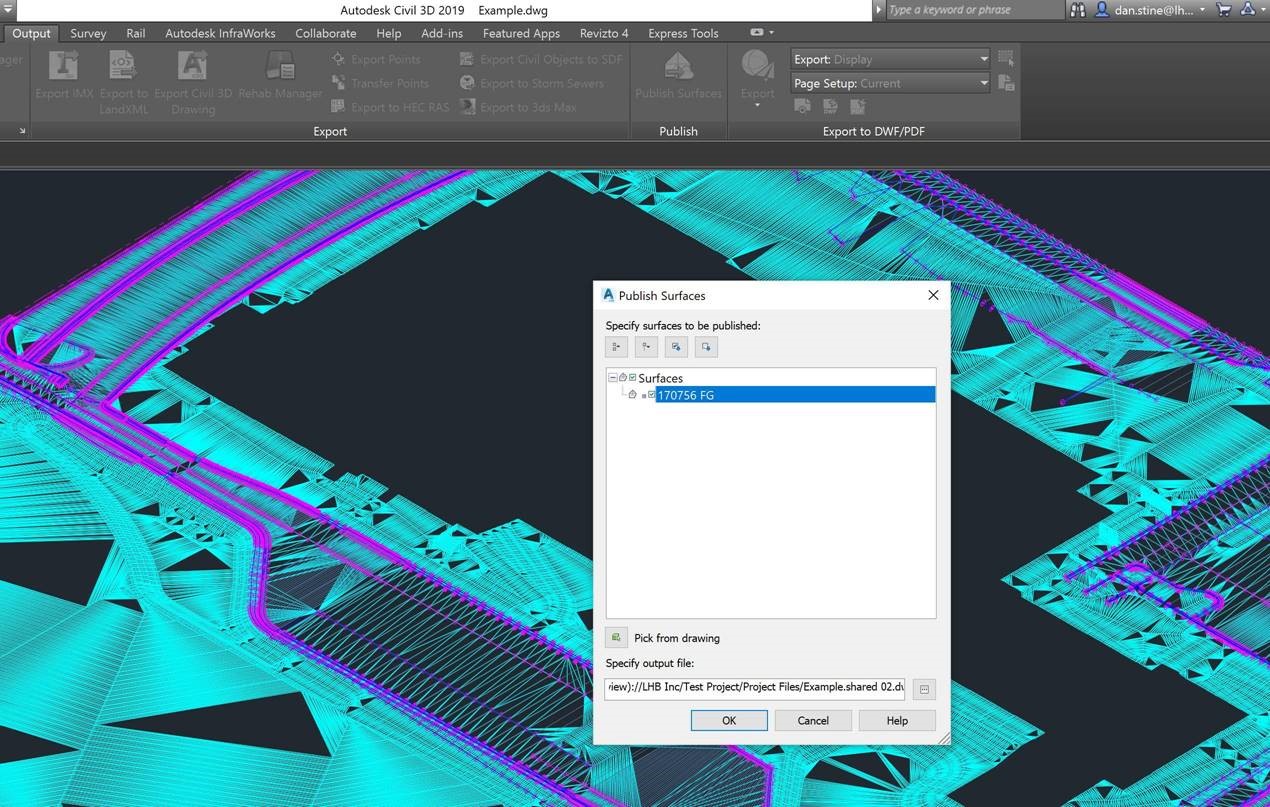Image resolution: width=1270 pixels, height=807 pixels.
Task: Click the DWF export icon under Page Setup
Action: [830, 106]
